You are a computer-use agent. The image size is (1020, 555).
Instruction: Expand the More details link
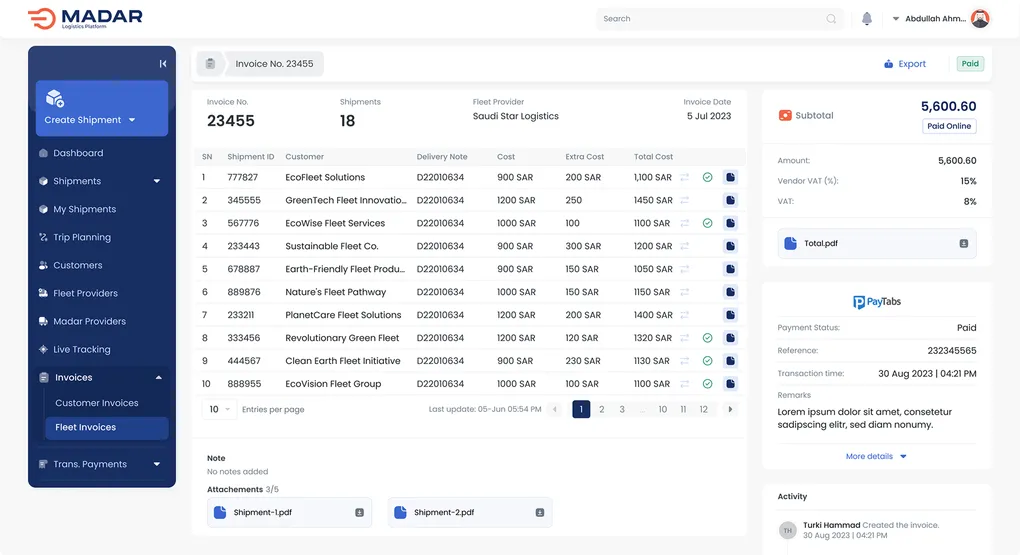(x=876, y=456)
